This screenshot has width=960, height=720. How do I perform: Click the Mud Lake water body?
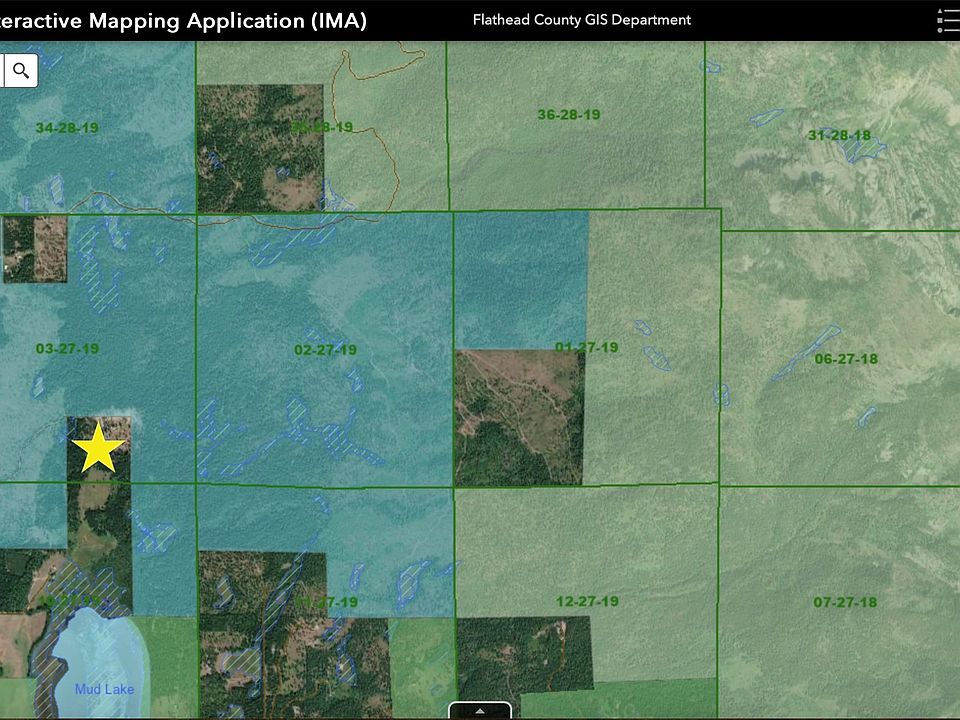pyautogui.click(x=100, y=655)
